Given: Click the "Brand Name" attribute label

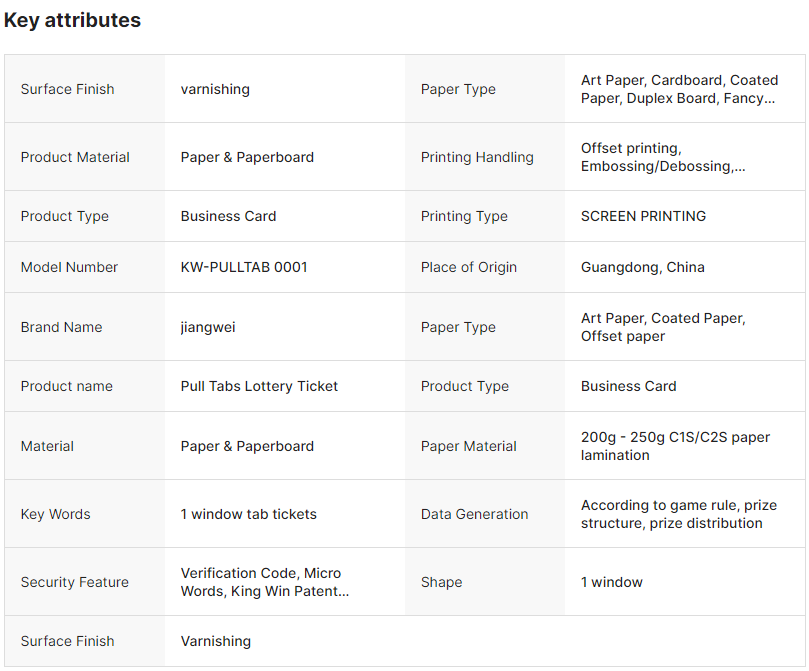Looking at the screenshot, I should pyautogui.click(x=61, y=327).
